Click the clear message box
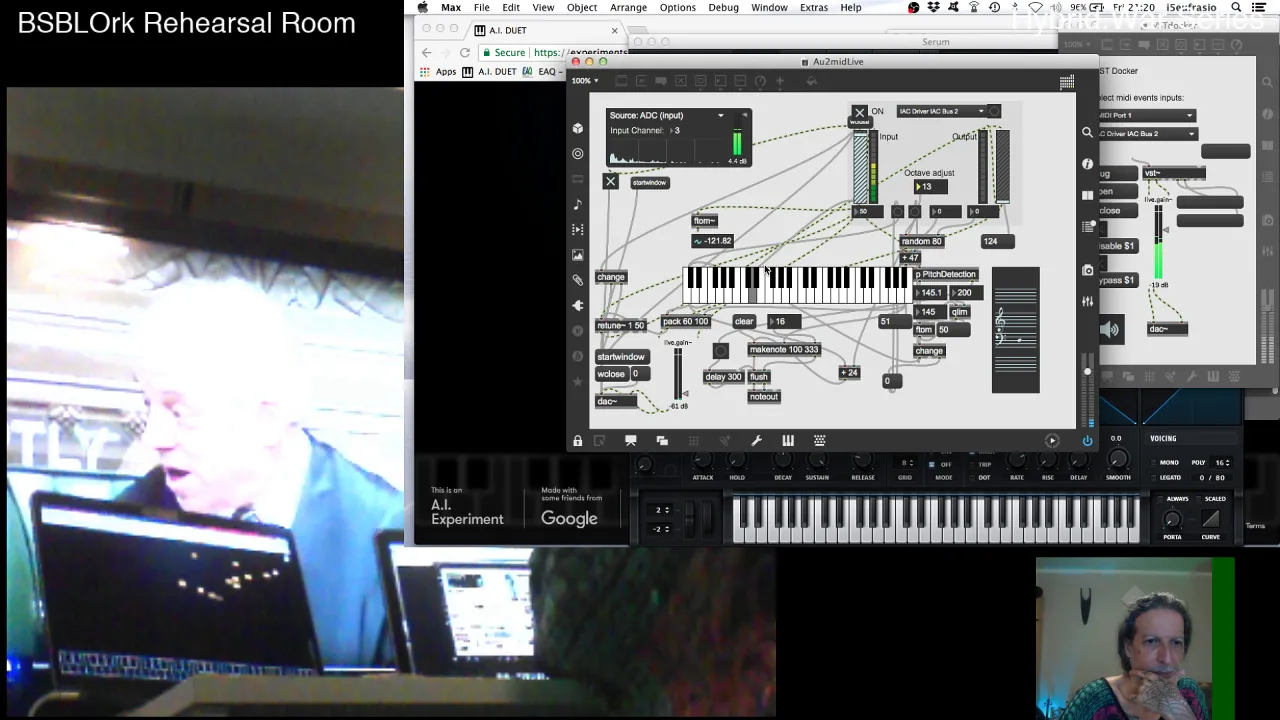The width and height of the screenshot is (1280, 720). point(743,322)
